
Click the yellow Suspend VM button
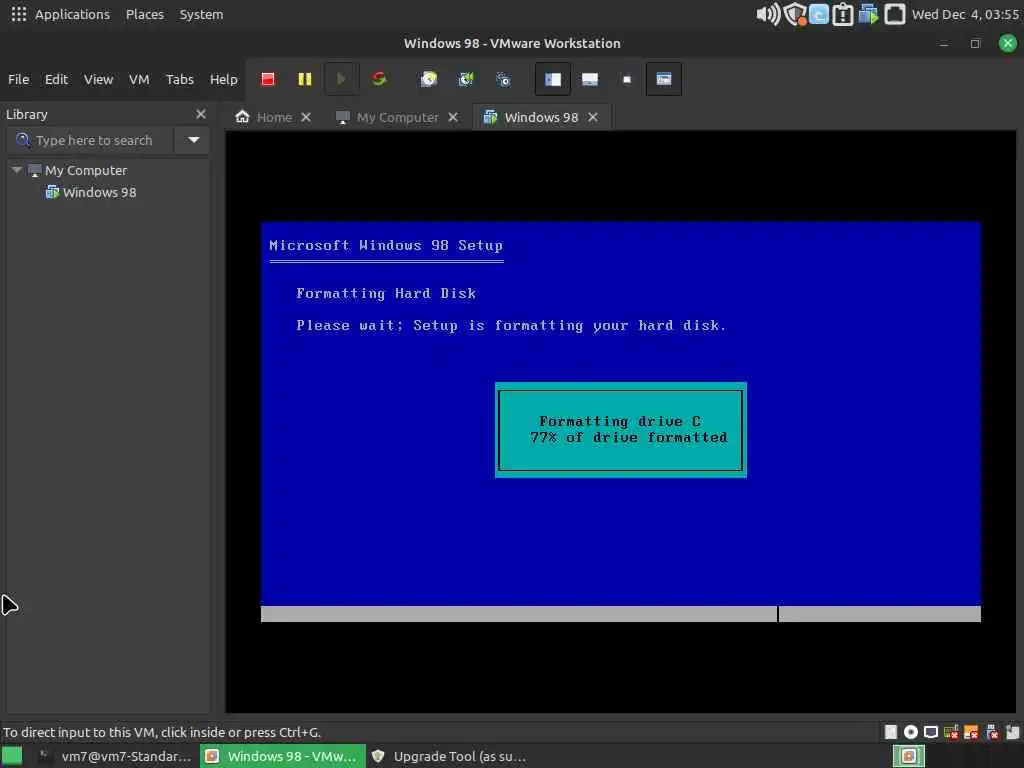coord(304,79)
